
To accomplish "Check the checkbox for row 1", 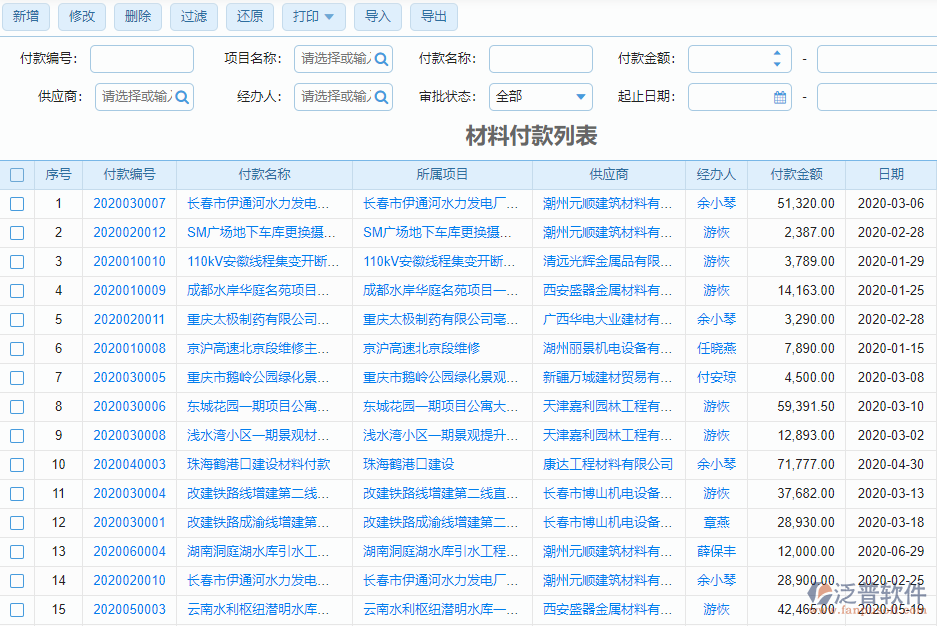I will point(17,203).
